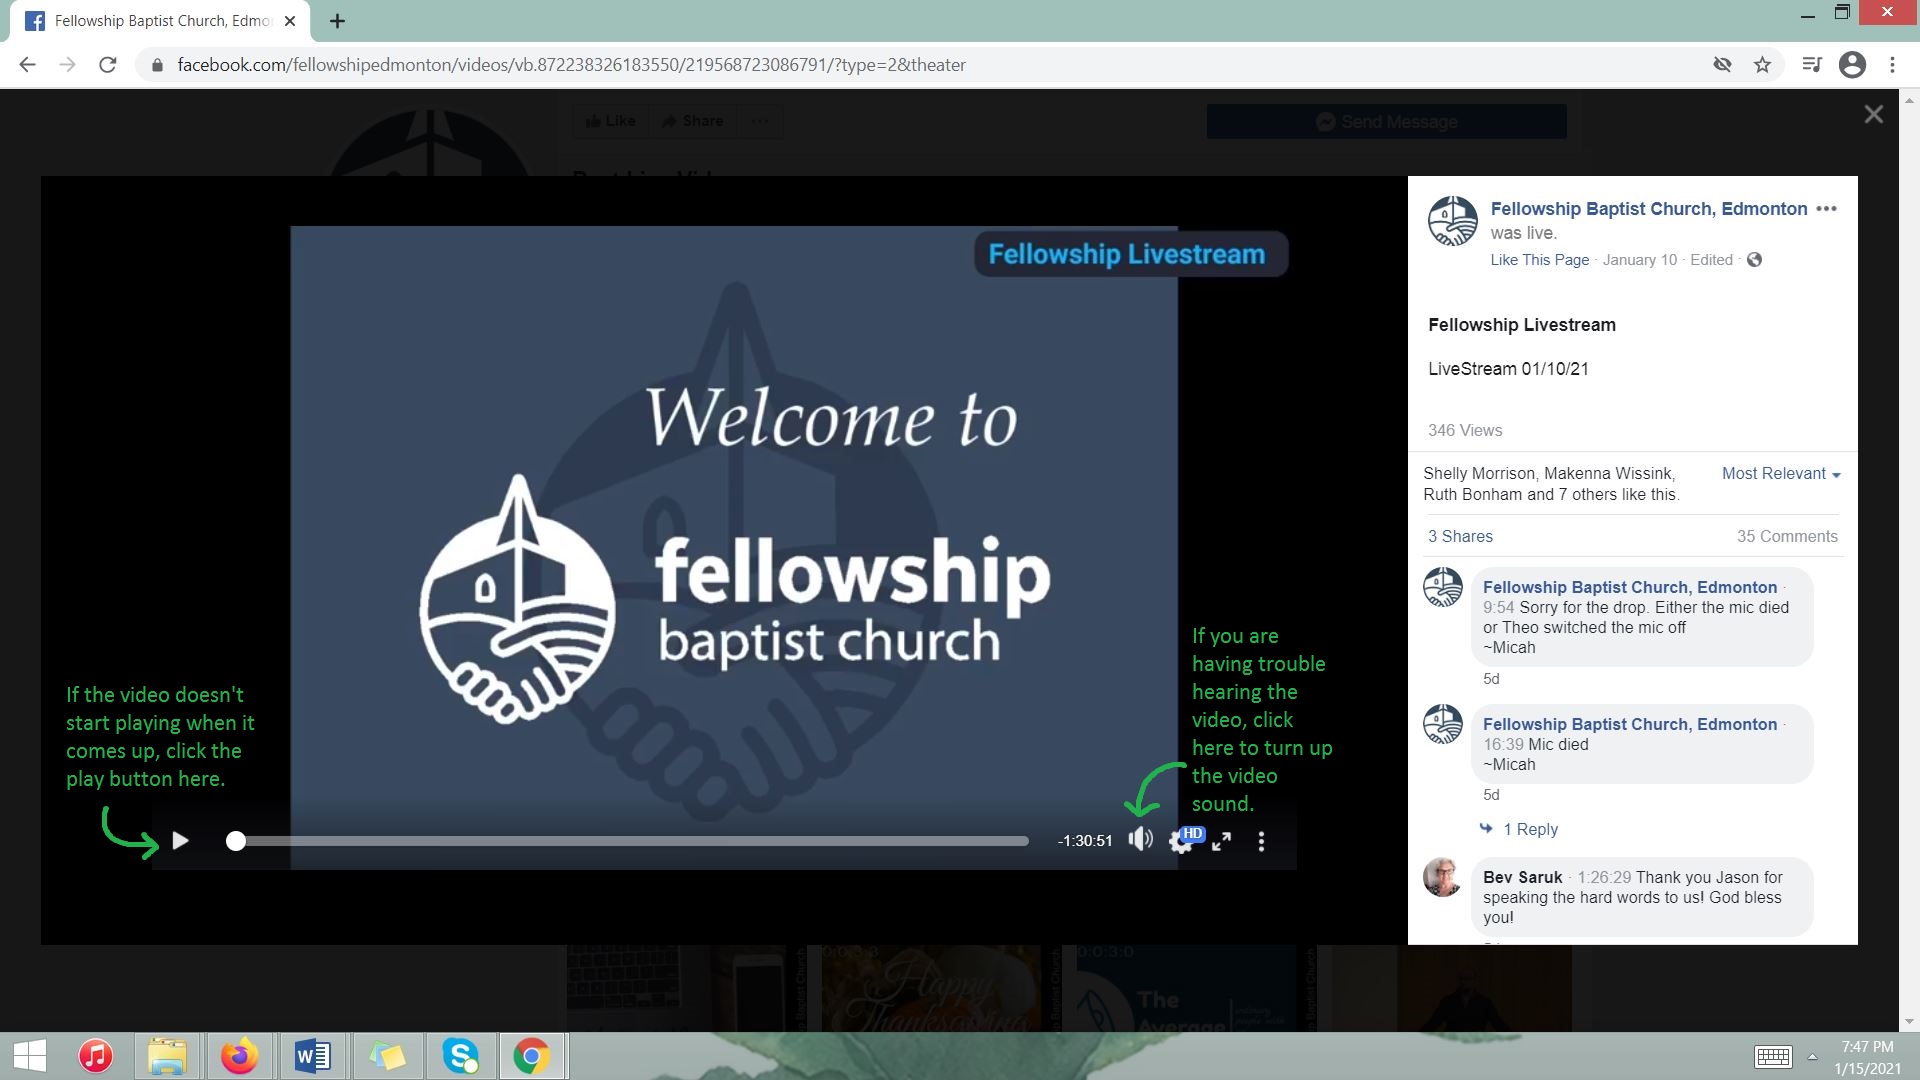This screenshot has height=1080, width=1920.
Task: Close the theater view with the X
Action: click(1873, 115)
